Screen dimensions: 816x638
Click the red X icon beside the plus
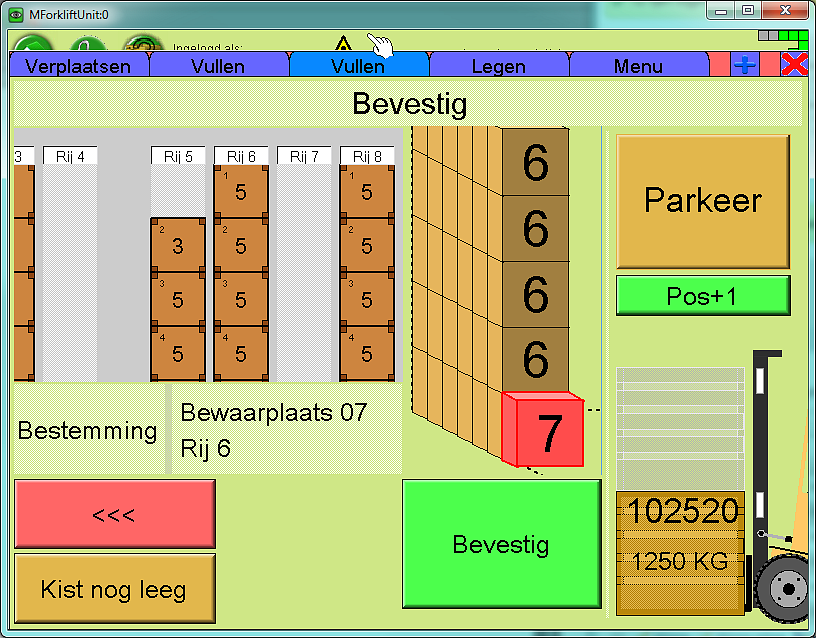tap(794, 65)
